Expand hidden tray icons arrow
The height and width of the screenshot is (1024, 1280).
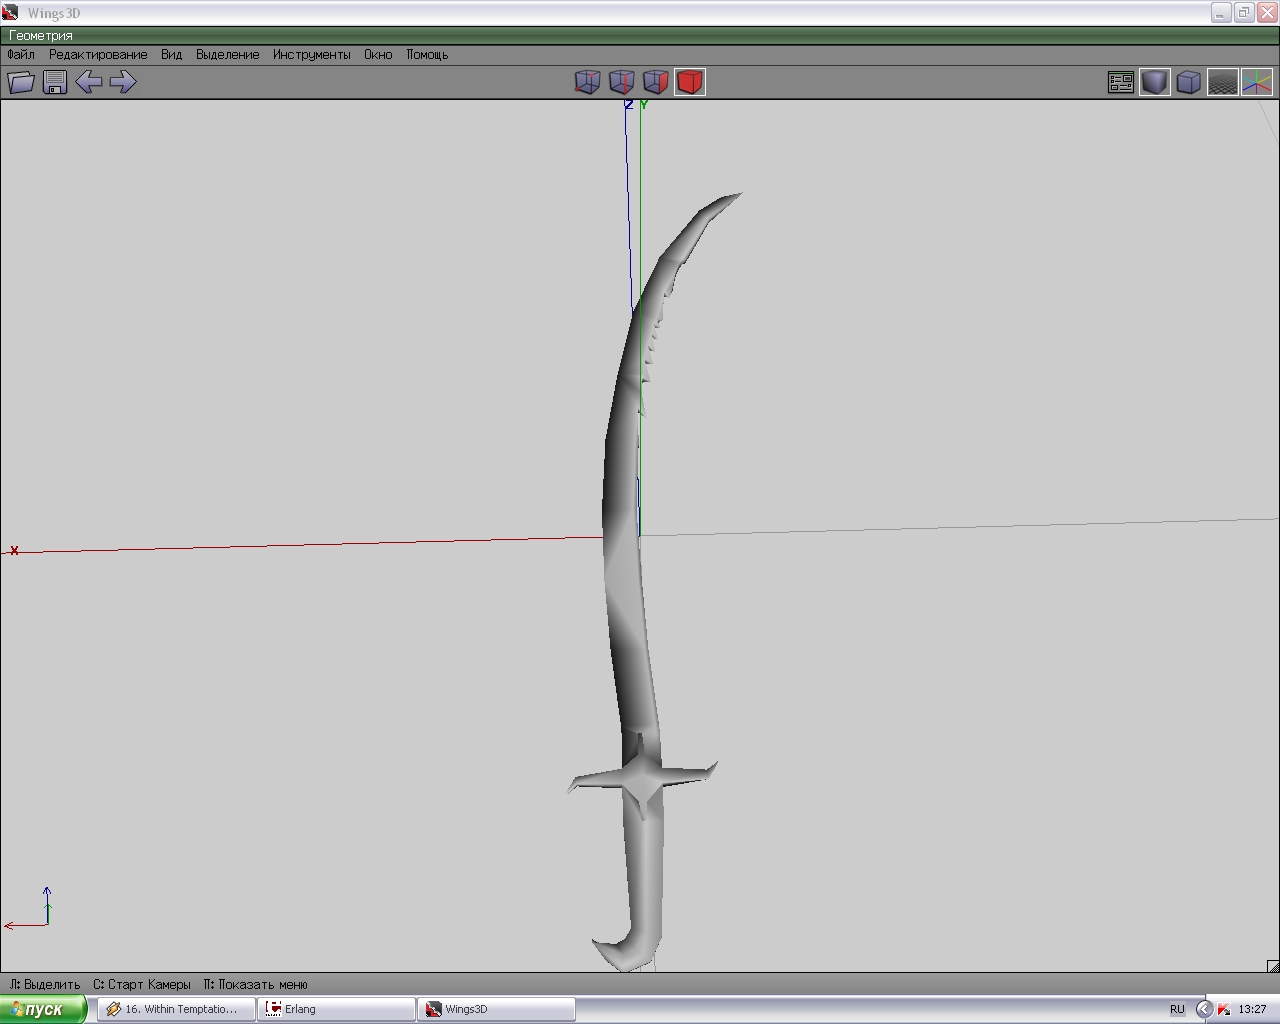click(1204, 1009)
